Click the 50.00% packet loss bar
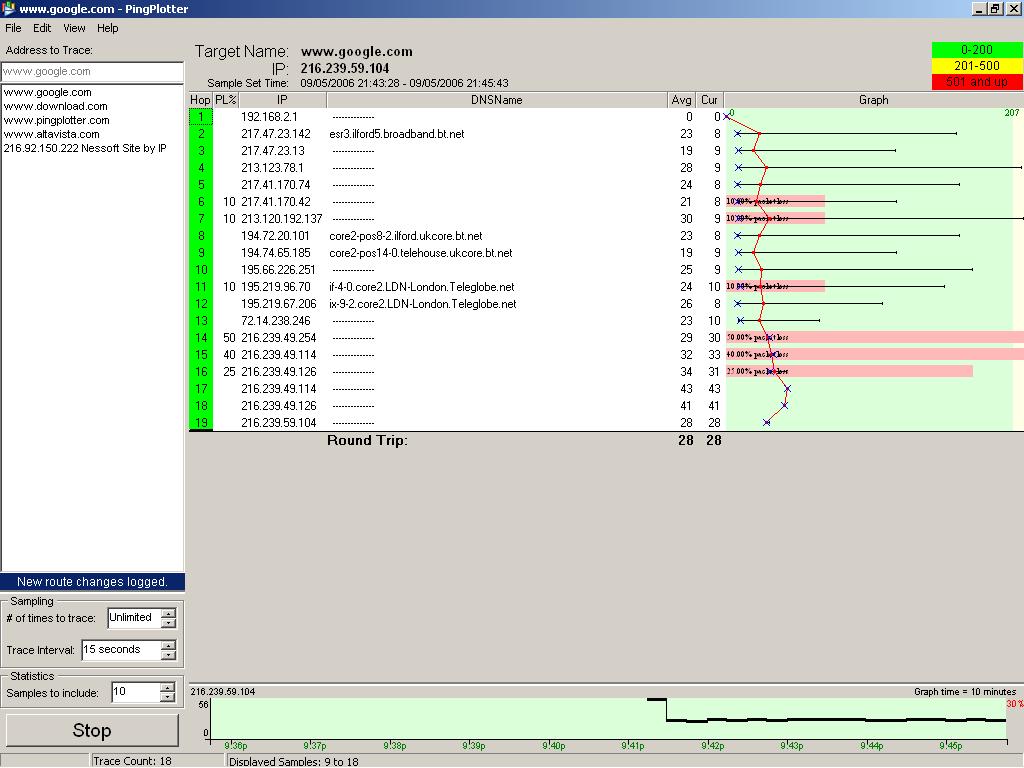 pos(874,338)
